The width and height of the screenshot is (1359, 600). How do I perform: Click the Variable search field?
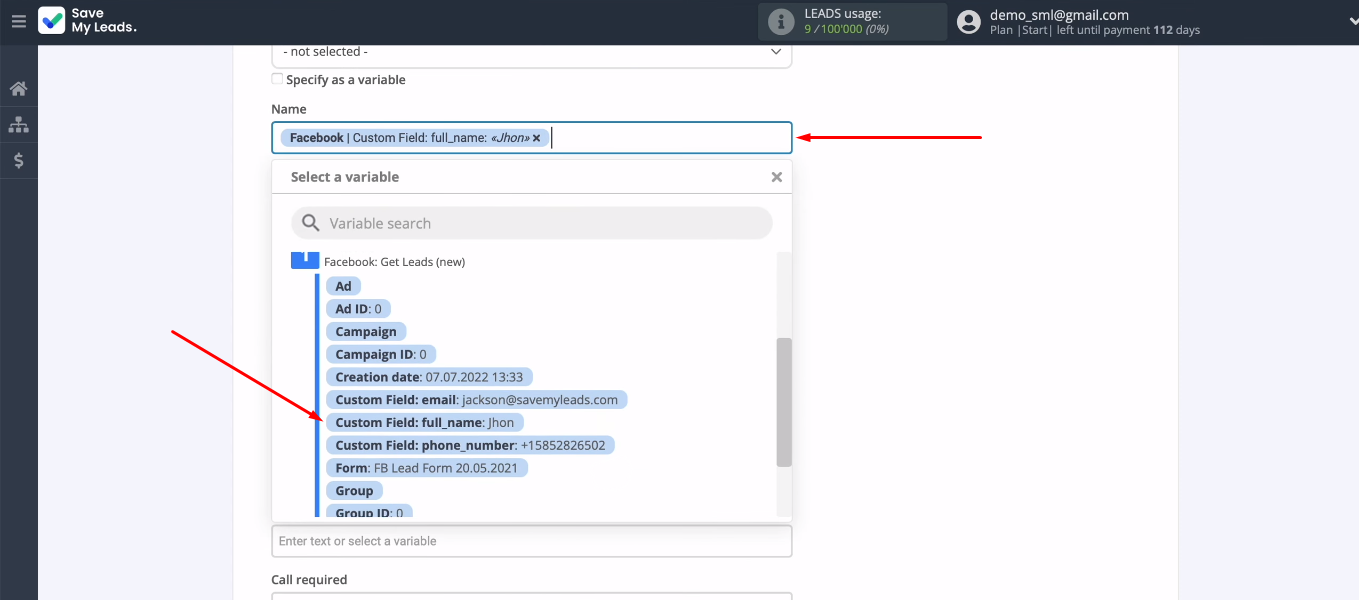pos(531,223)
